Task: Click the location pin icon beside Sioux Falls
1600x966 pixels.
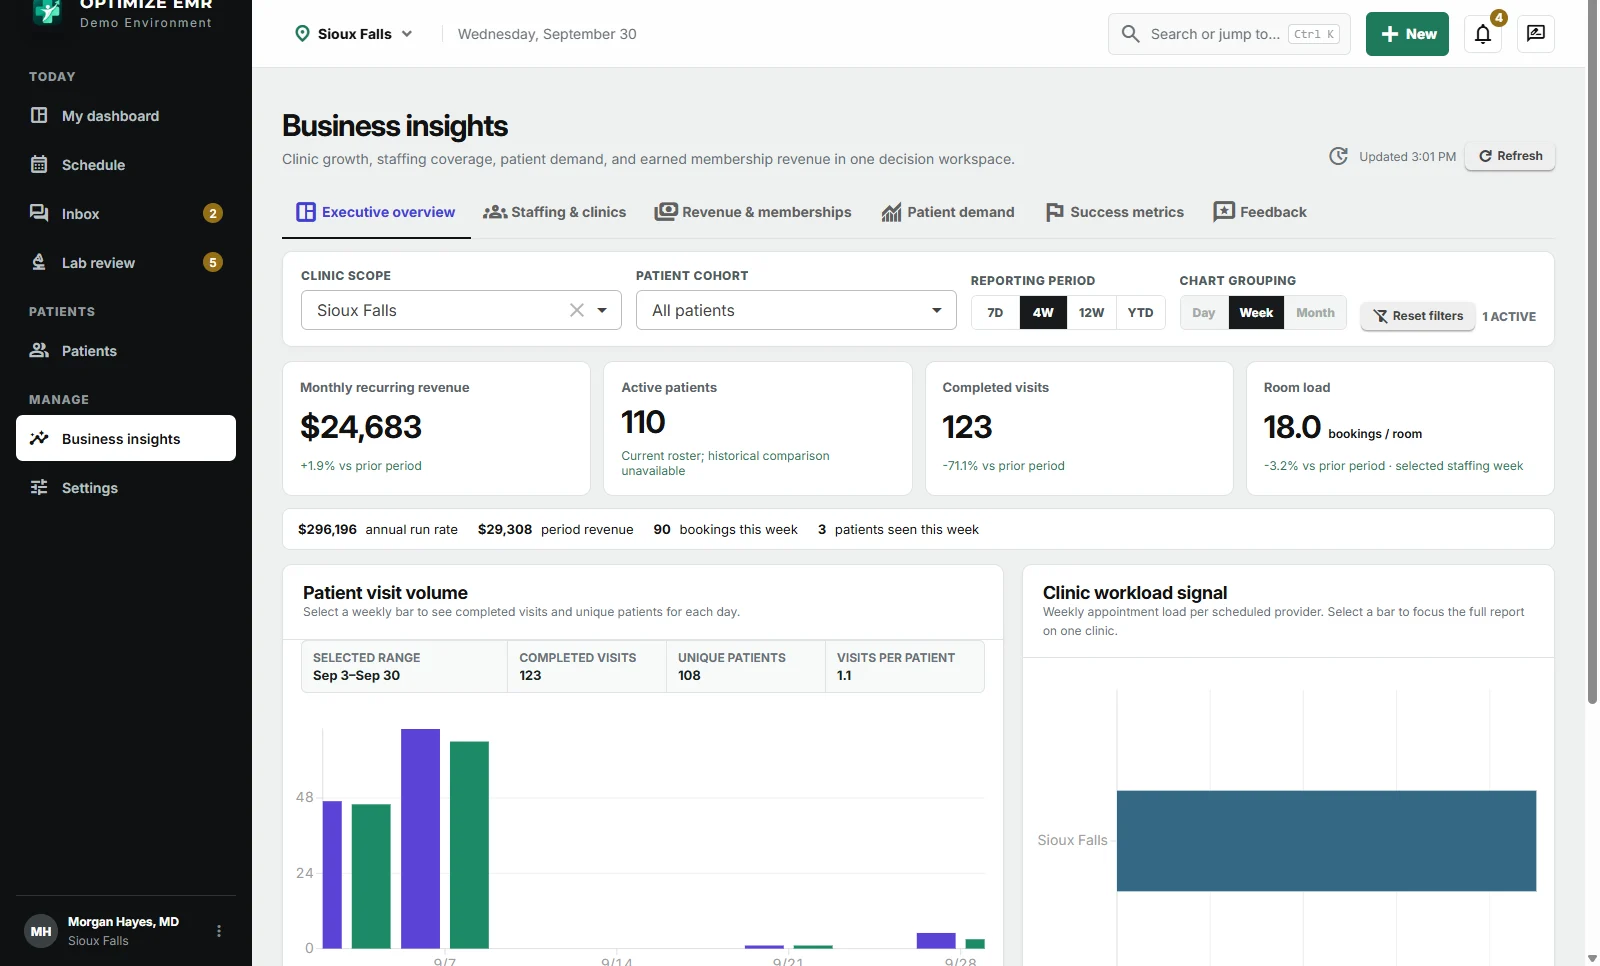Action: tap(302, 34)
